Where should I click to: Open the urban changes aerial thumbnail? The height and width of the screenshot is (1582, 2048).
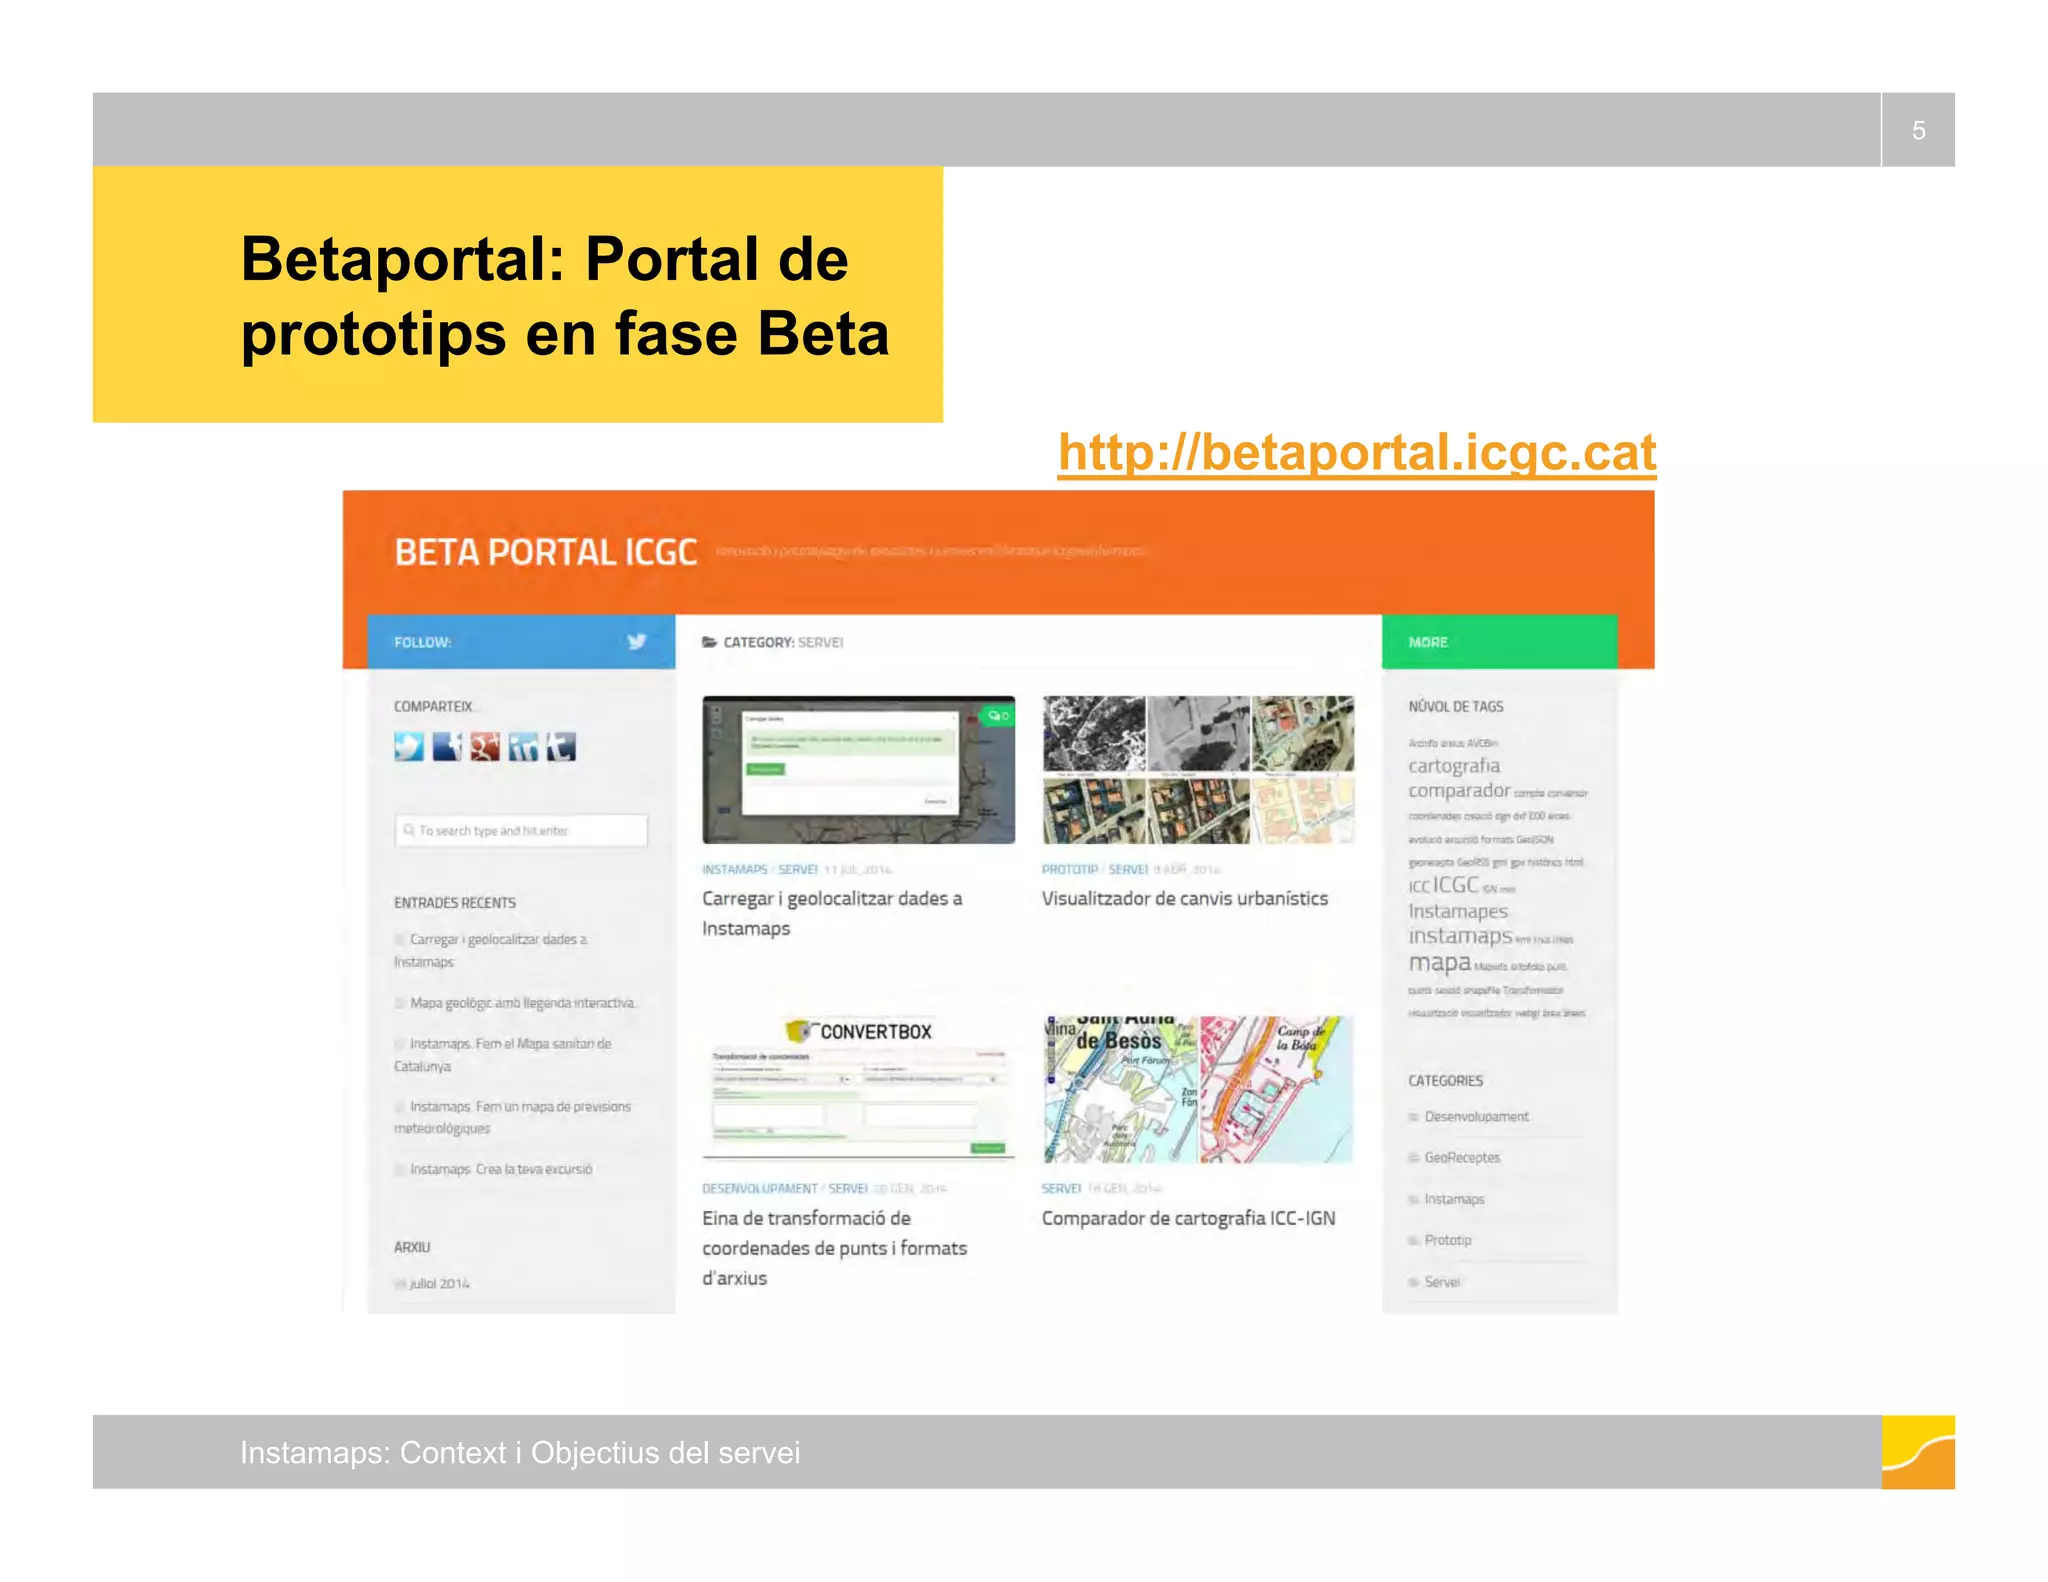1198,770
